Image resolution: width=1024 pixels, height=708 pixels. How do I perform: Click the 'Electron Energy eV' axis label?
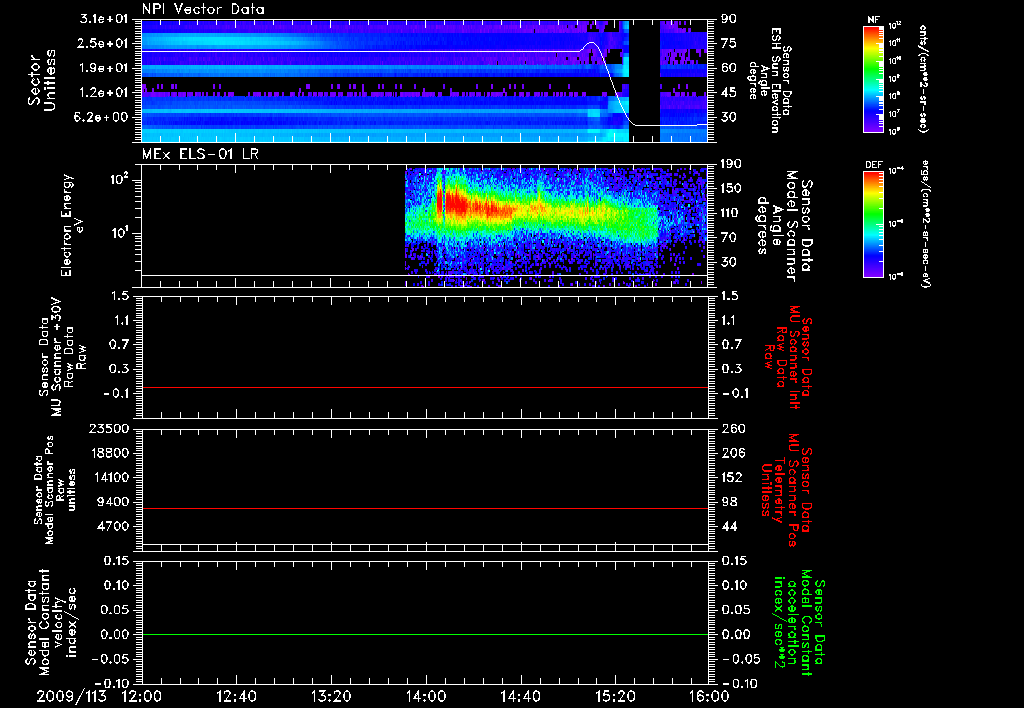tap(71, 225)
